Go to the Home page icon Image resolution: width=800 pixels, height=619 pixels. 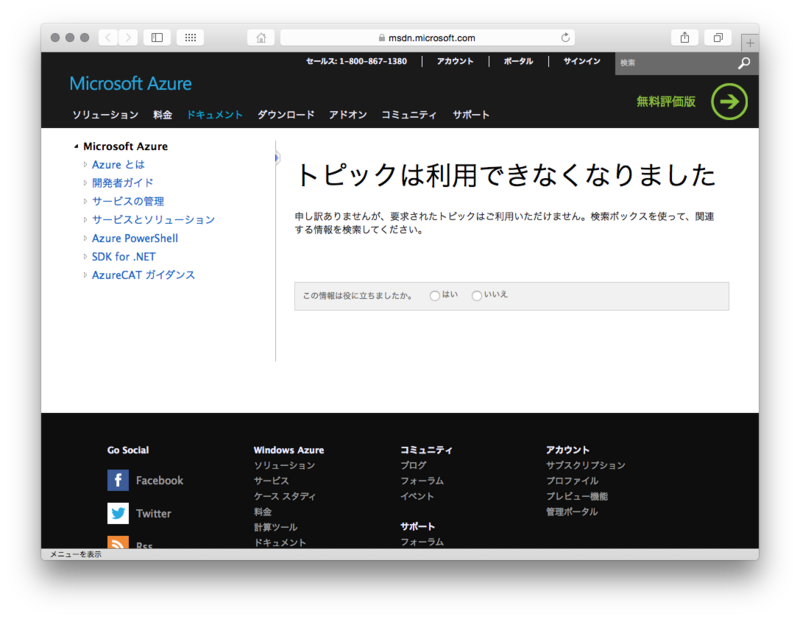coord(261,37)
